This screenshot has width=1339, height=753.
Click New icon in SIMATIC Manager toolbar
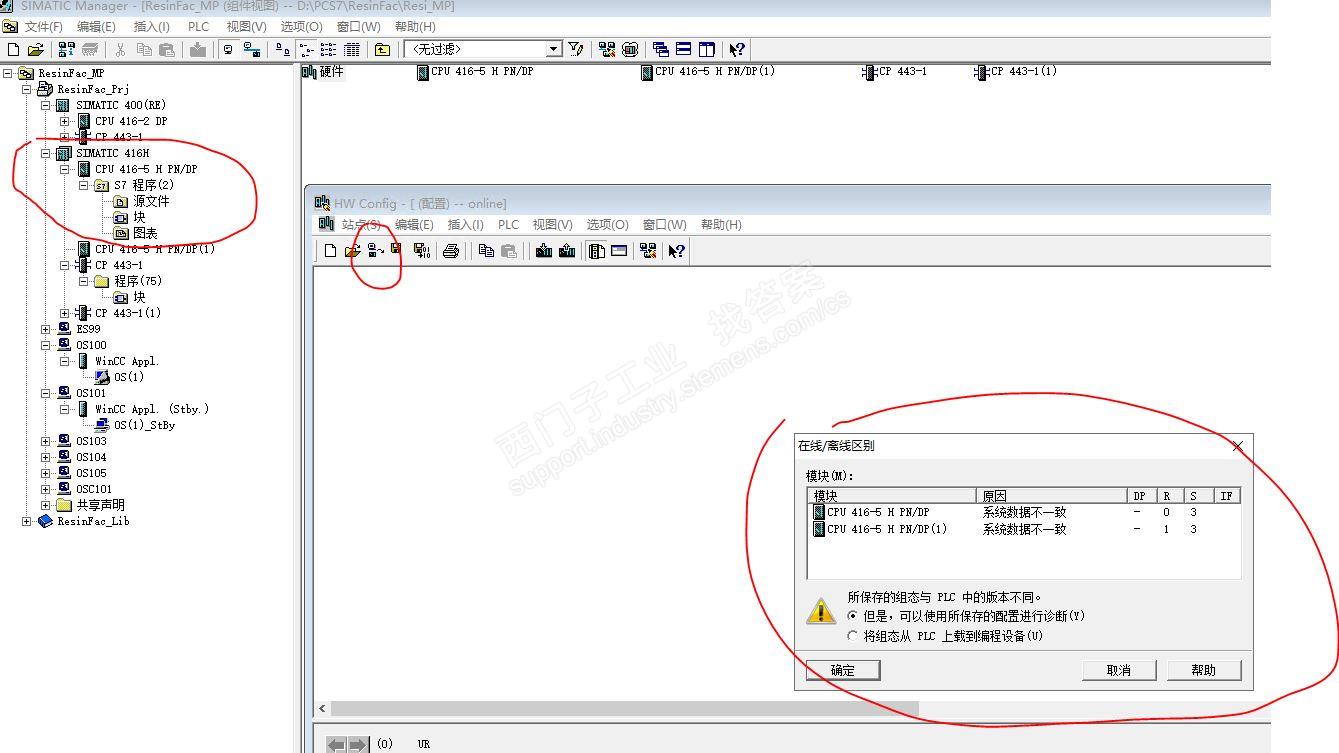13,49
